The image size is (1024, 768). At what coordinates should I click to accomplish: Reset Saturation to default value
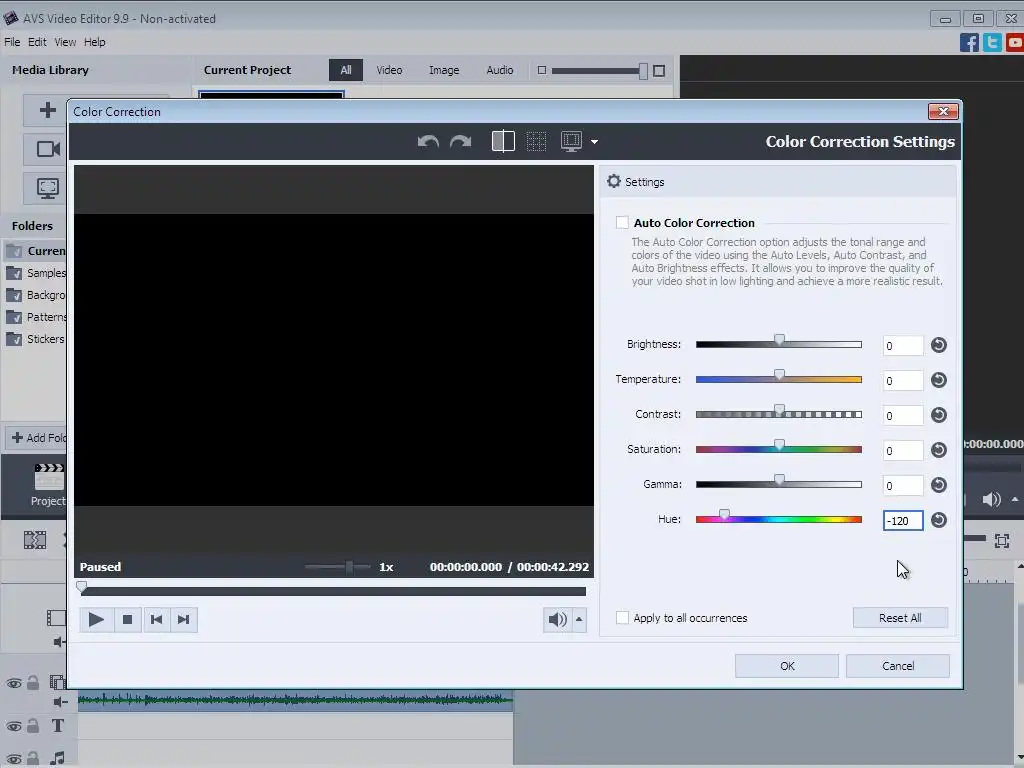point(938,450)
